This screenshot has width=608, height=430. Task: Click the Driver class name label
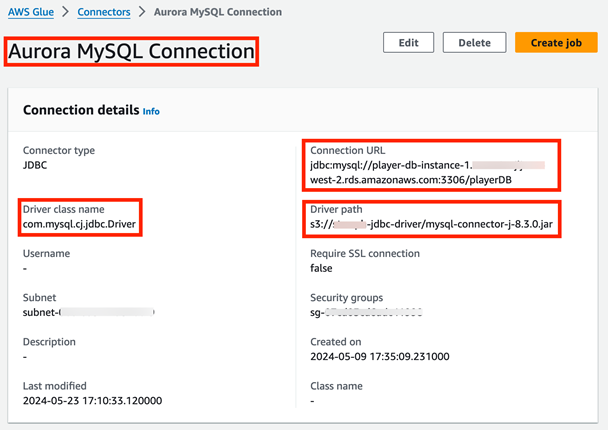[x=64, y=209]
